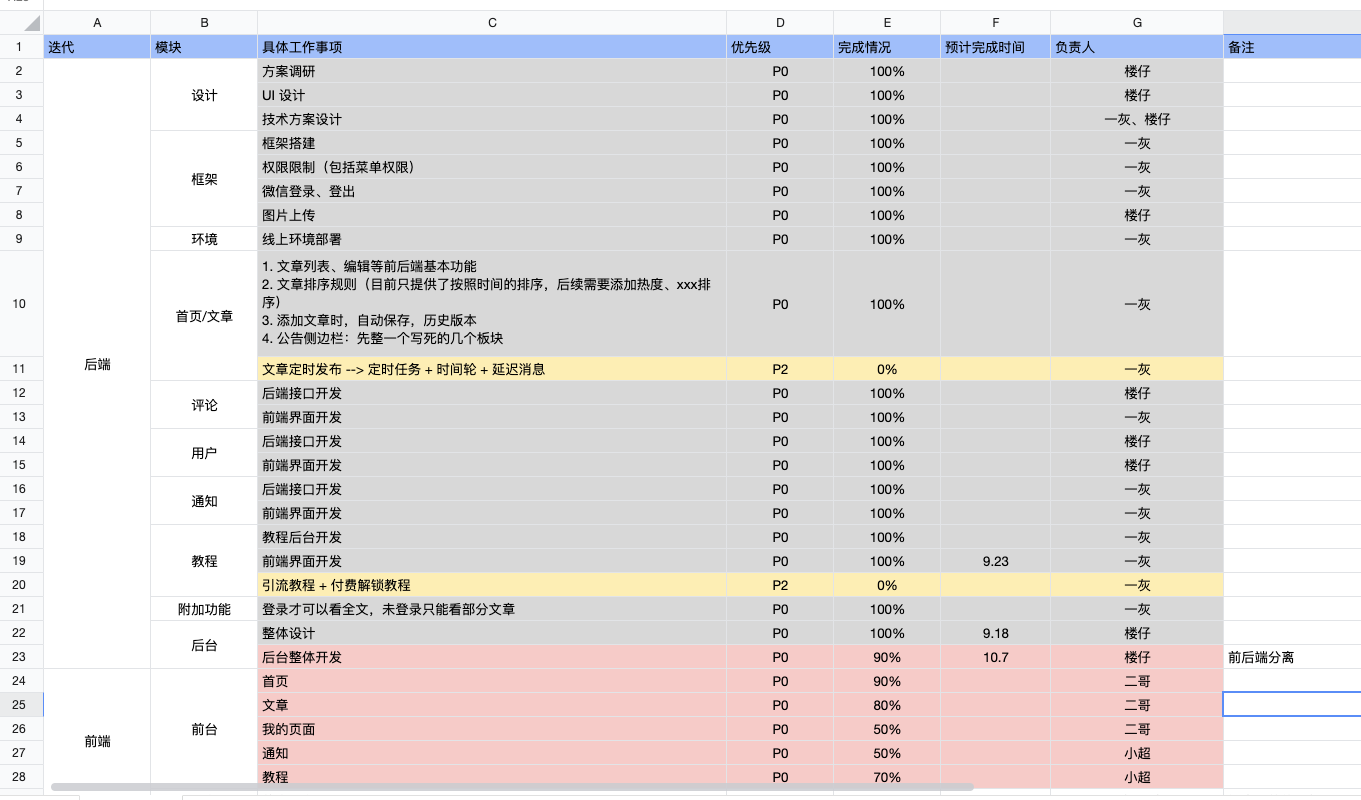Screen dimensions: 1361x800
Task: Click the 前台 module cell
Action: (204, 729)
